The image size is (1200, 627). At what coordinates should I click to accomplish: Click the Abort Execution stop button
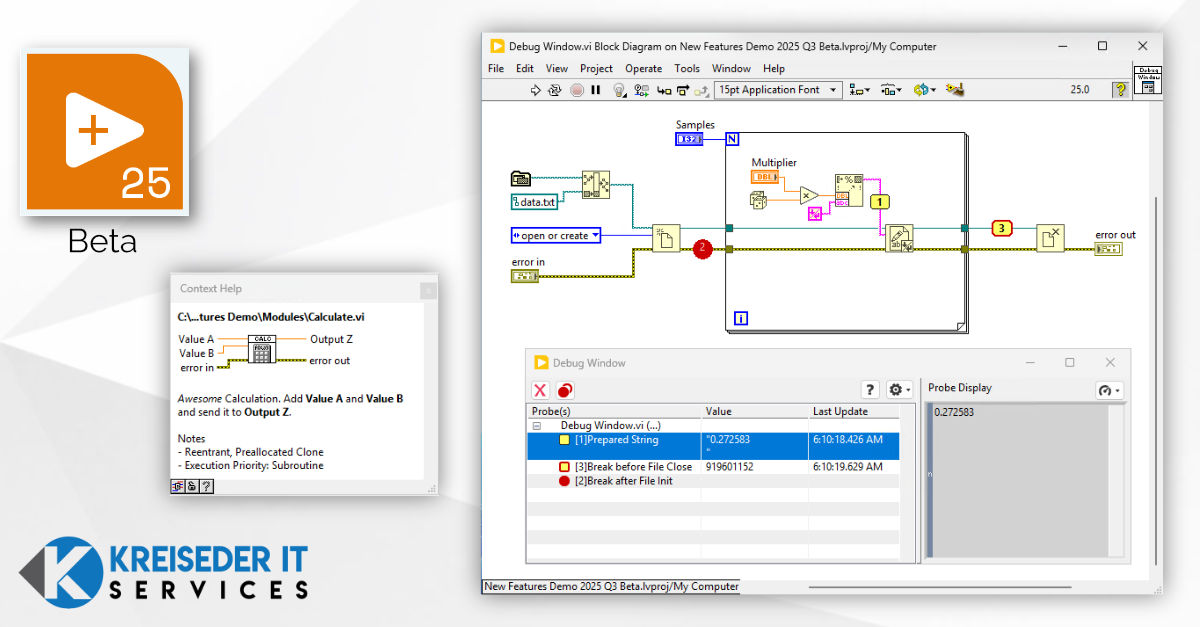(577, 90)
